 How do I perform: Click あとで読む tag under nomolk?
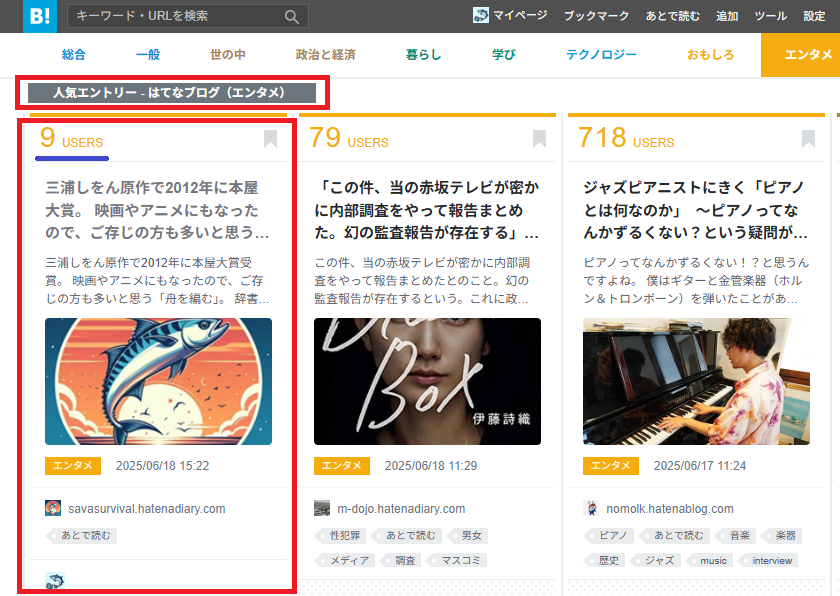675,535
